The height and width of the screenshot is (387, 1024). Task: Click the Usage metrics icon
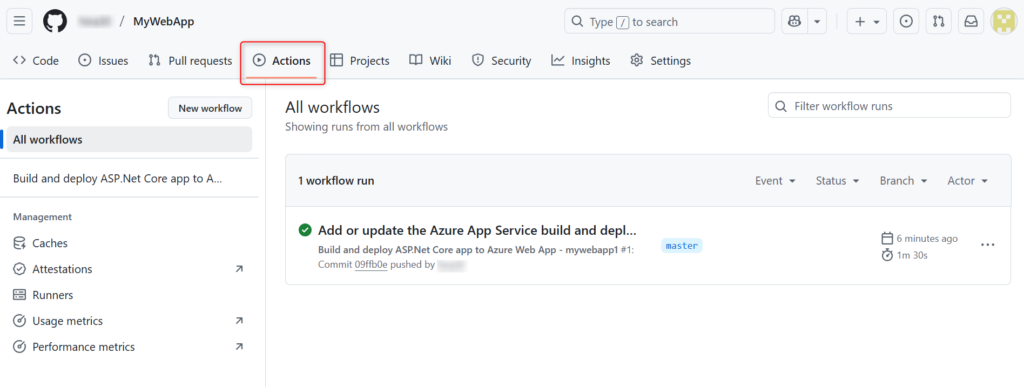click(x=20, y=321)
